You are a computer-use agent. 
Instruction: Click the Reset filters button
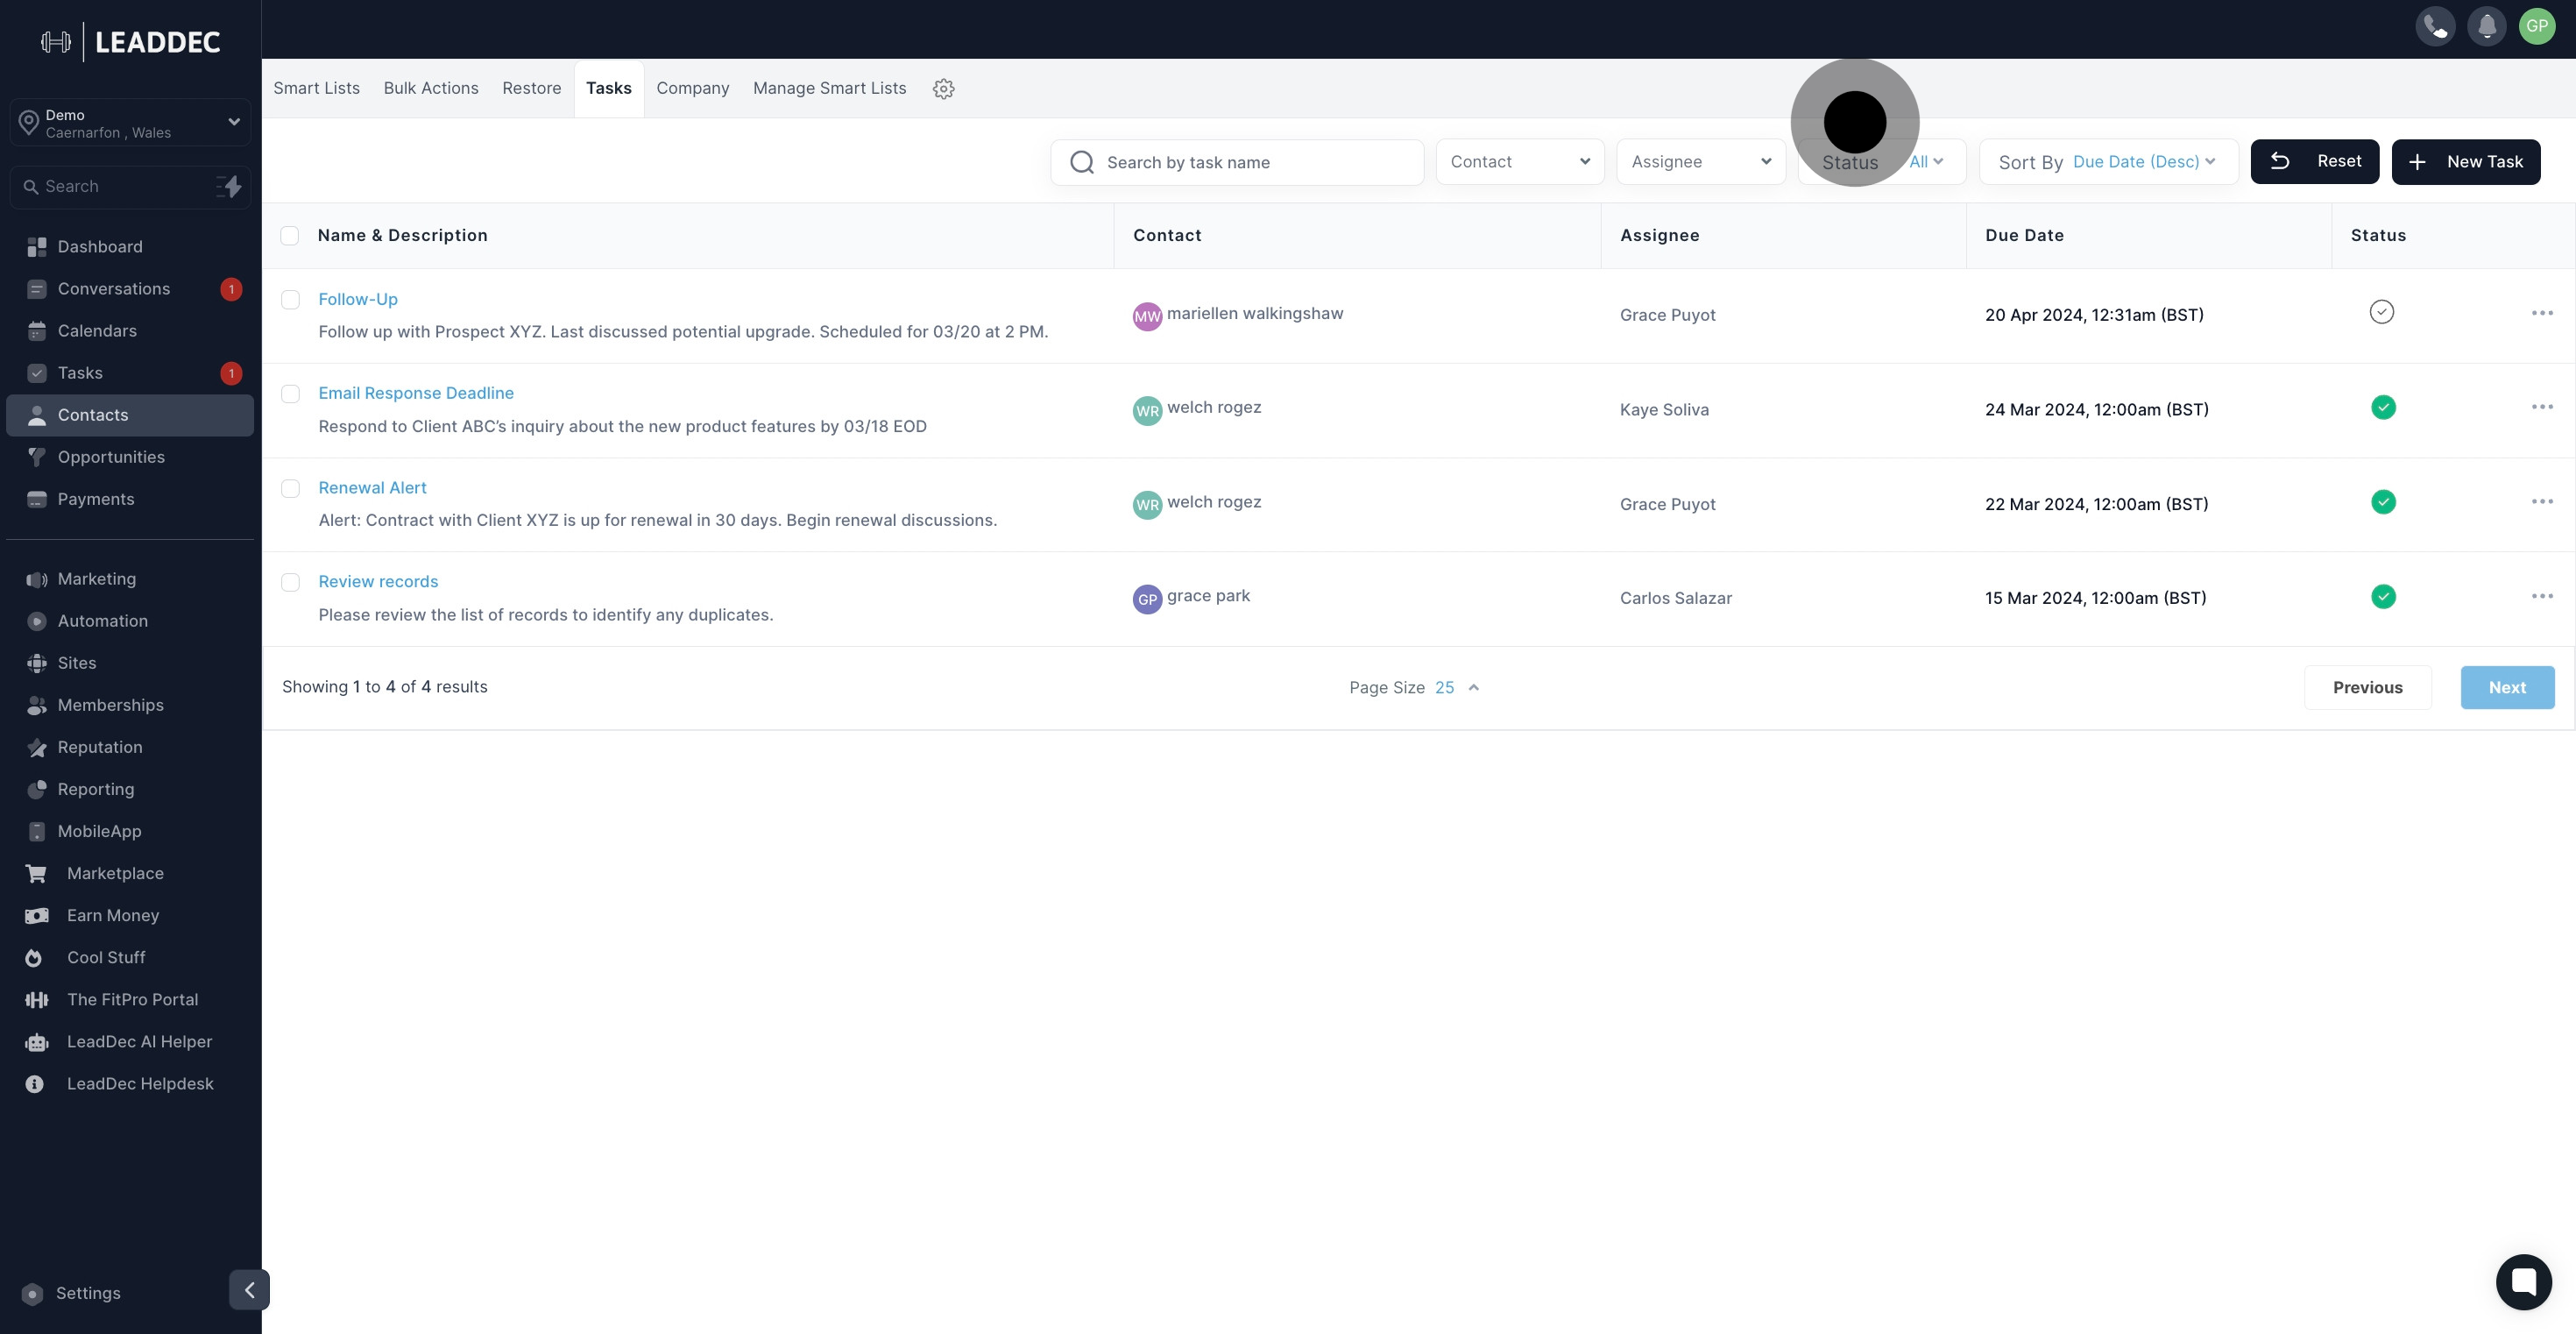pyautogui.click(x=2315, y=162)
